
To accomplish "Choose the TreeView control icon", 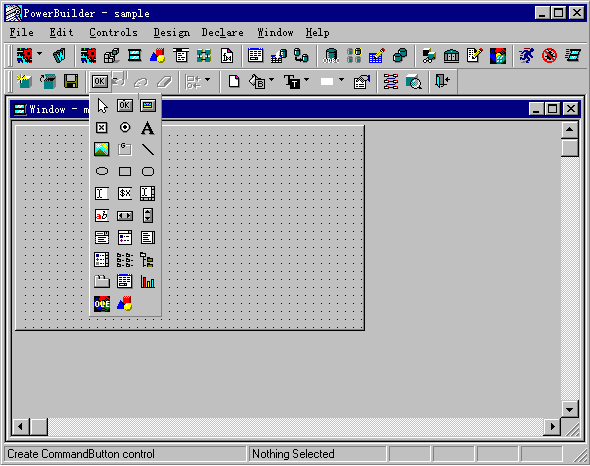I will point(147,260).
